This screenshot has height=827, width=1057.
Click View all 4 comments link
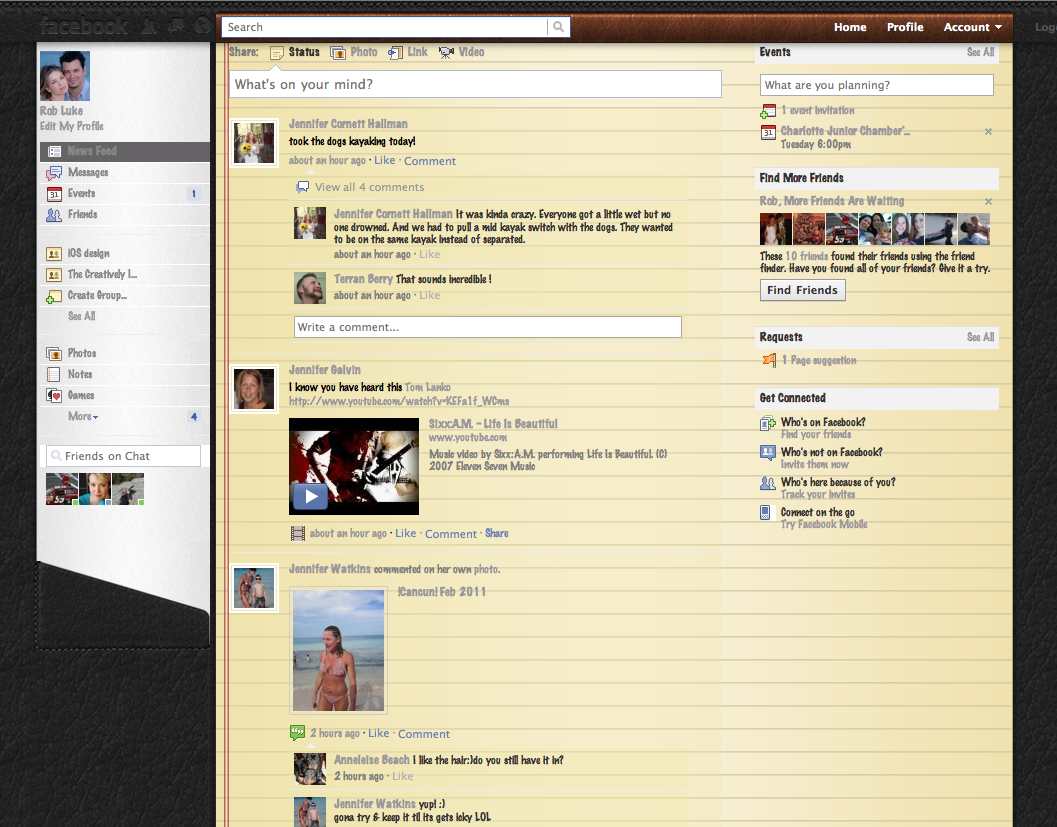pyautogui.click(x=369, y=187)
